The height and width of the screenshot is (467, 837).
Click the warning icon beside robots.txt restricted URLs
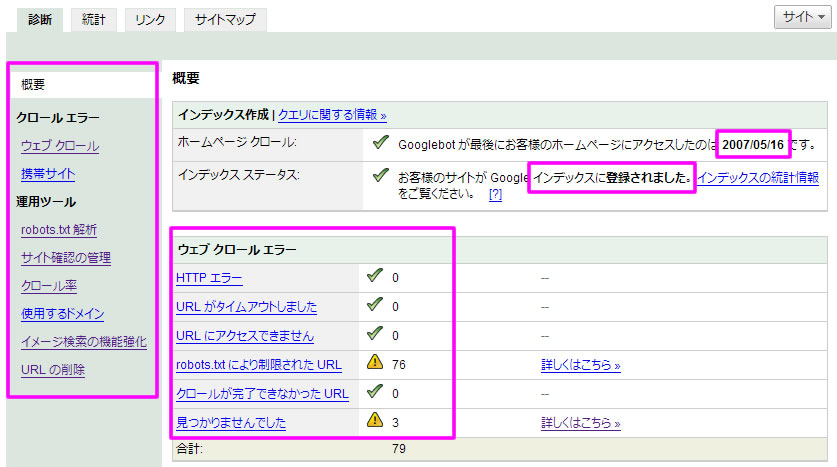[x=377, y=365]
